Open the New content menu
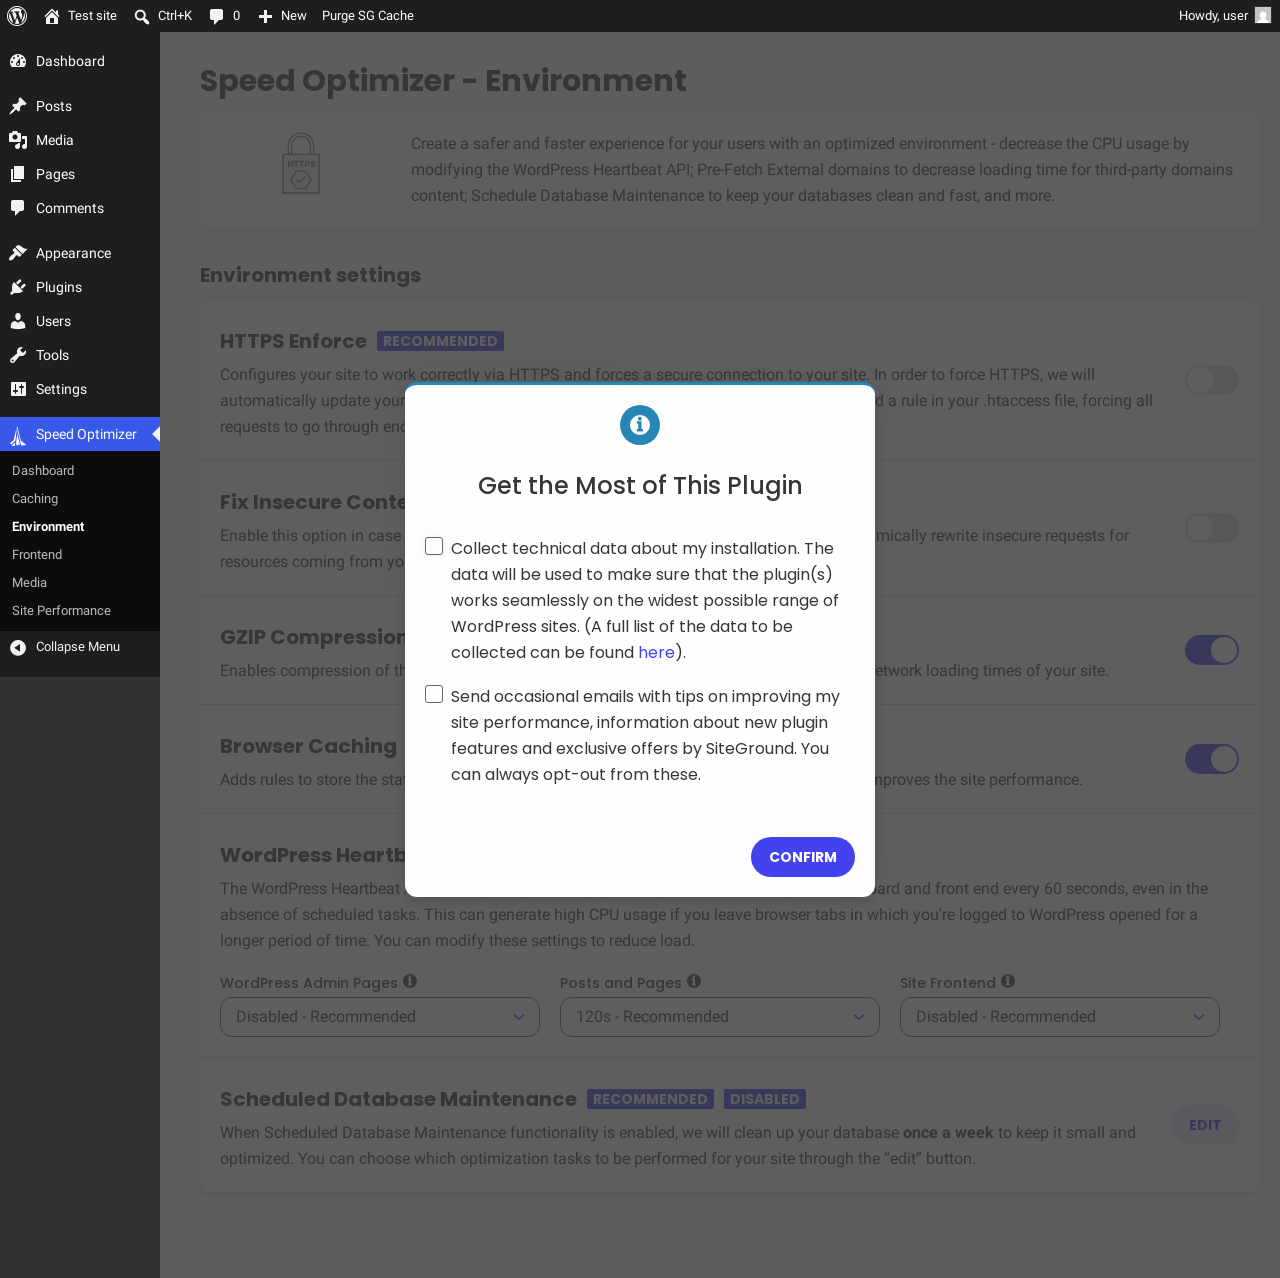 click(x=282, y=16)
